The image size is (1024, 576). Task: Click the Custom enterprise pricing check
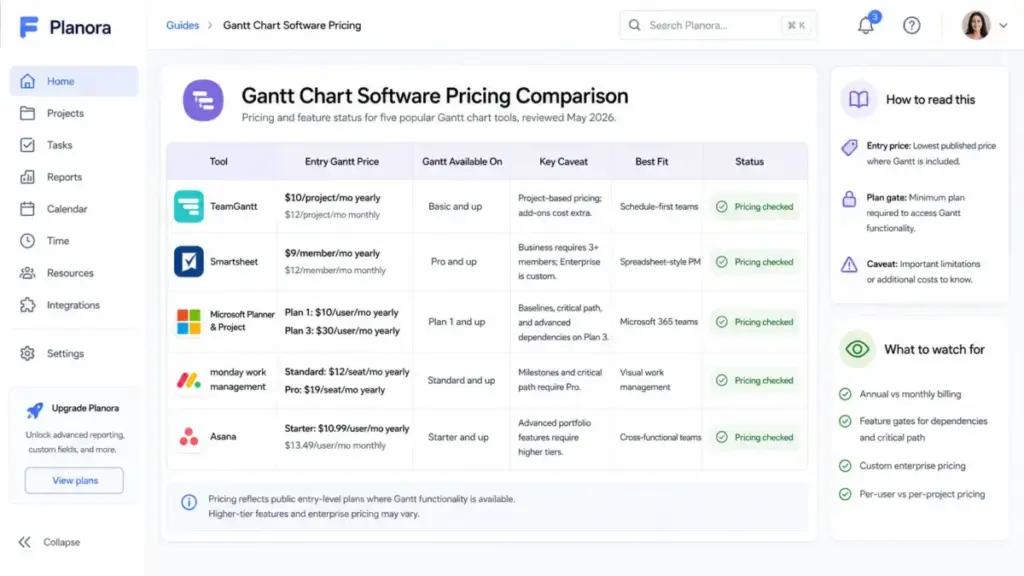coord(845,466)
